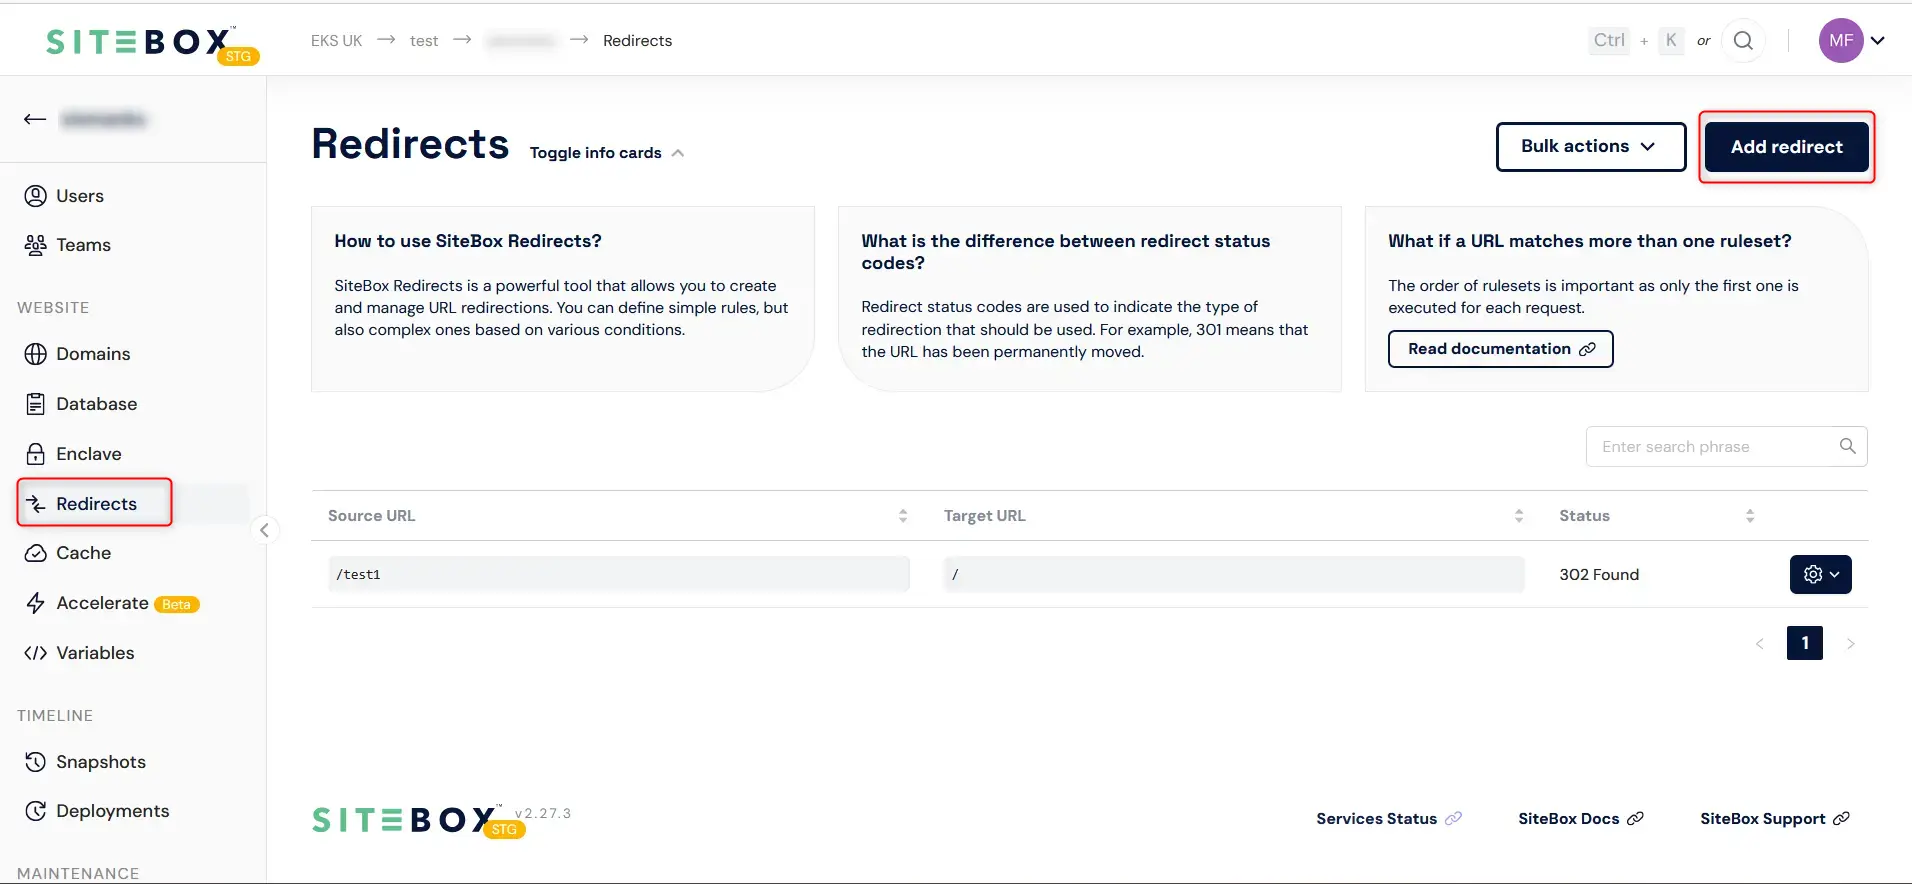The width and height of the screenshot is (1912, 884).
Task: Select the Database menu item
Action: tap(97, 404)
